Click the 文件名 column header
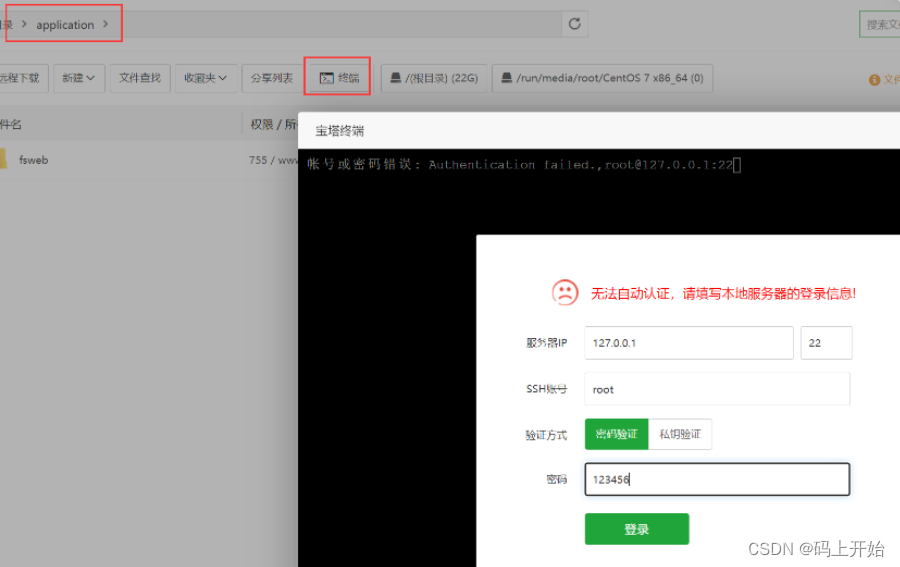The width and height of the screenshot is (900, 567). pyautogui.click(x=10, y=124)
